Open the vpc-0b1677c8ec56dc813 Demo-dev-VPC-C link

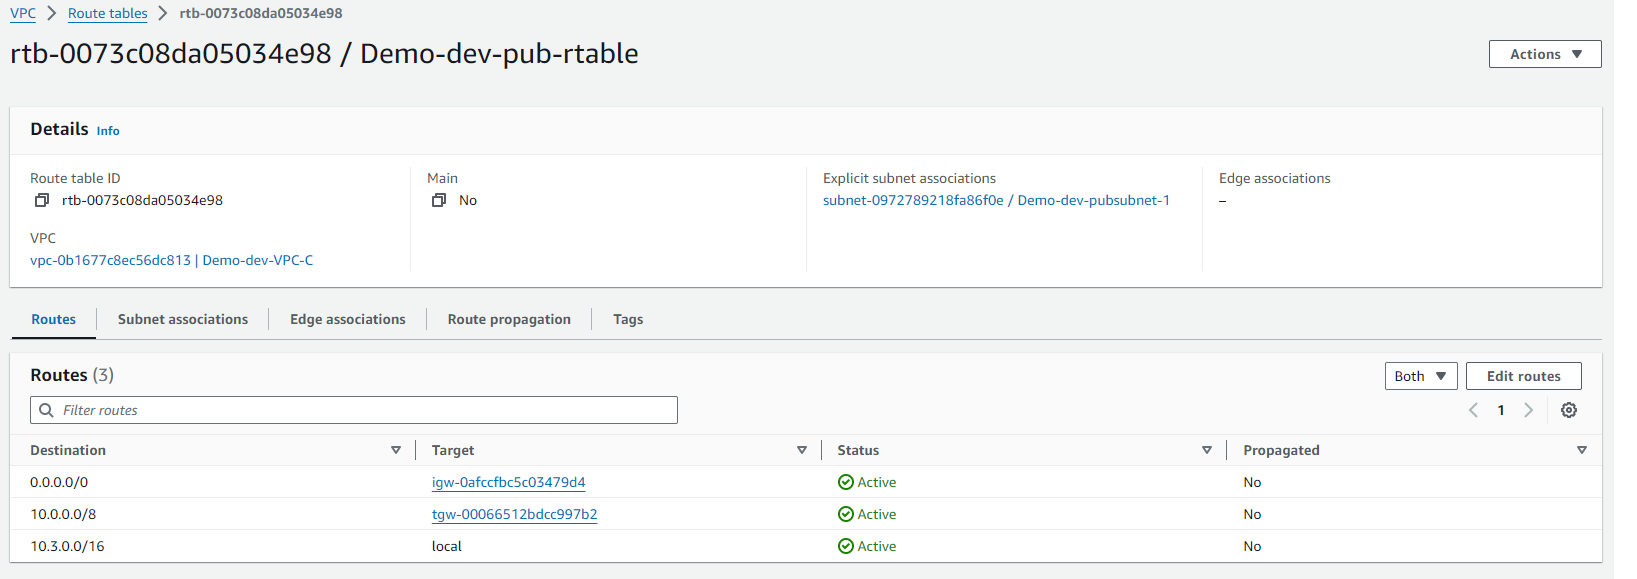coord(171,260)
